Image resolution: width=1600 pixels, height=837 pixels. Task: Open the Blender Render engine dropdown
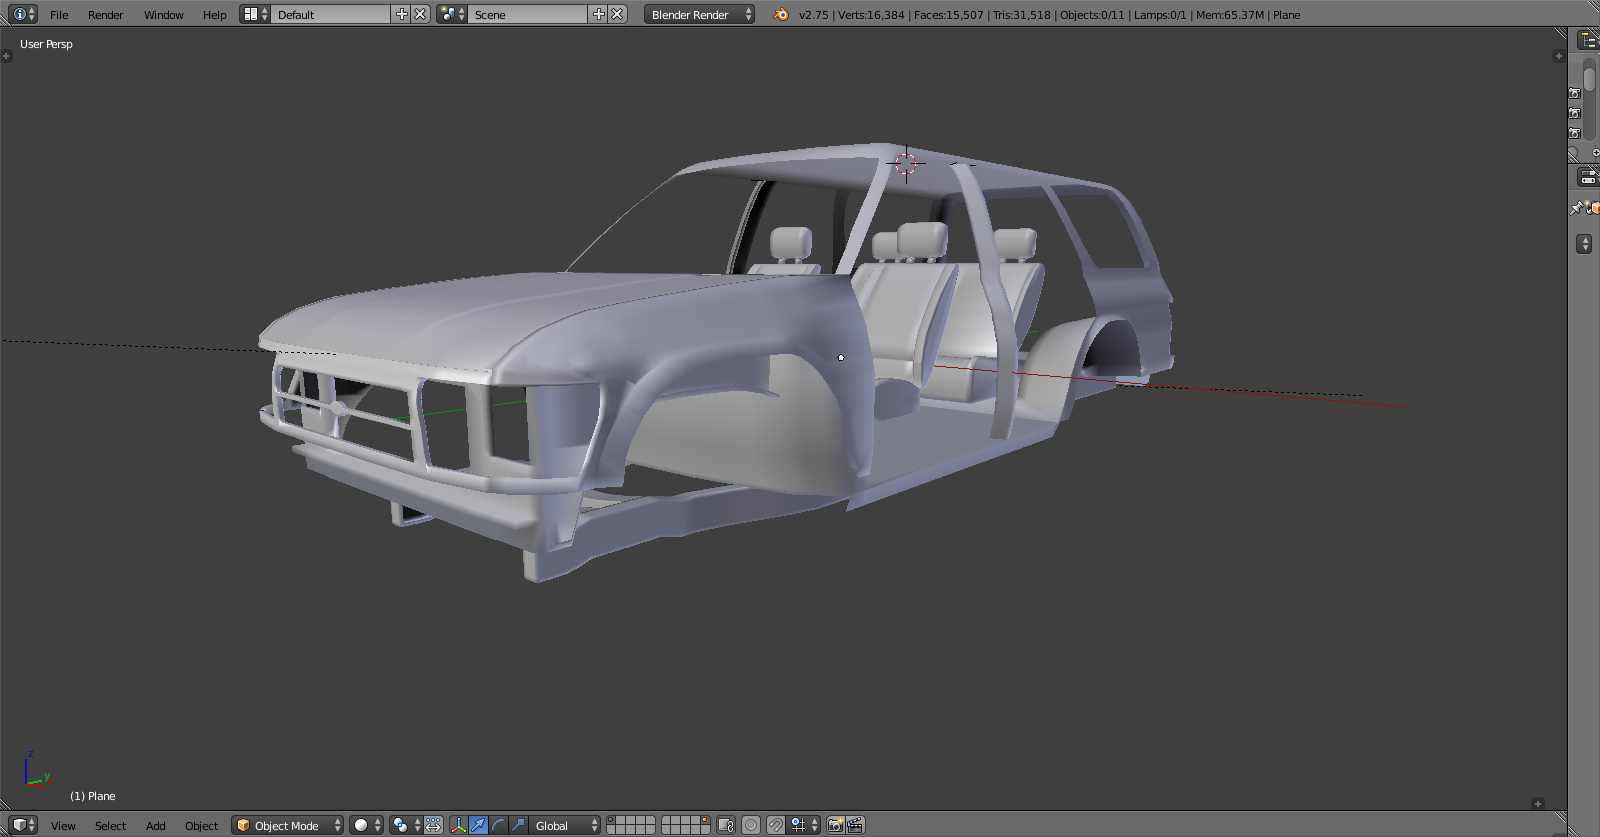coord(699,14)
